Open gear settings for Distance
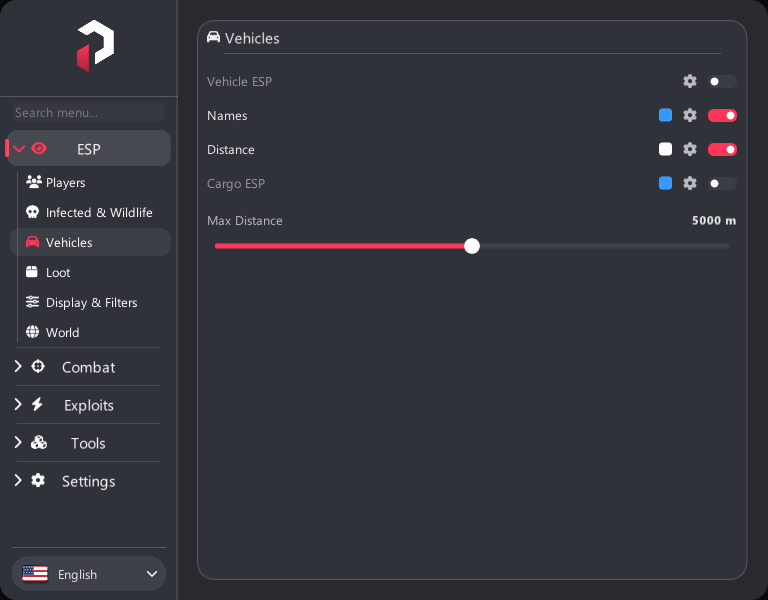Screen dimensions: 768x600 tap(690, 149)
